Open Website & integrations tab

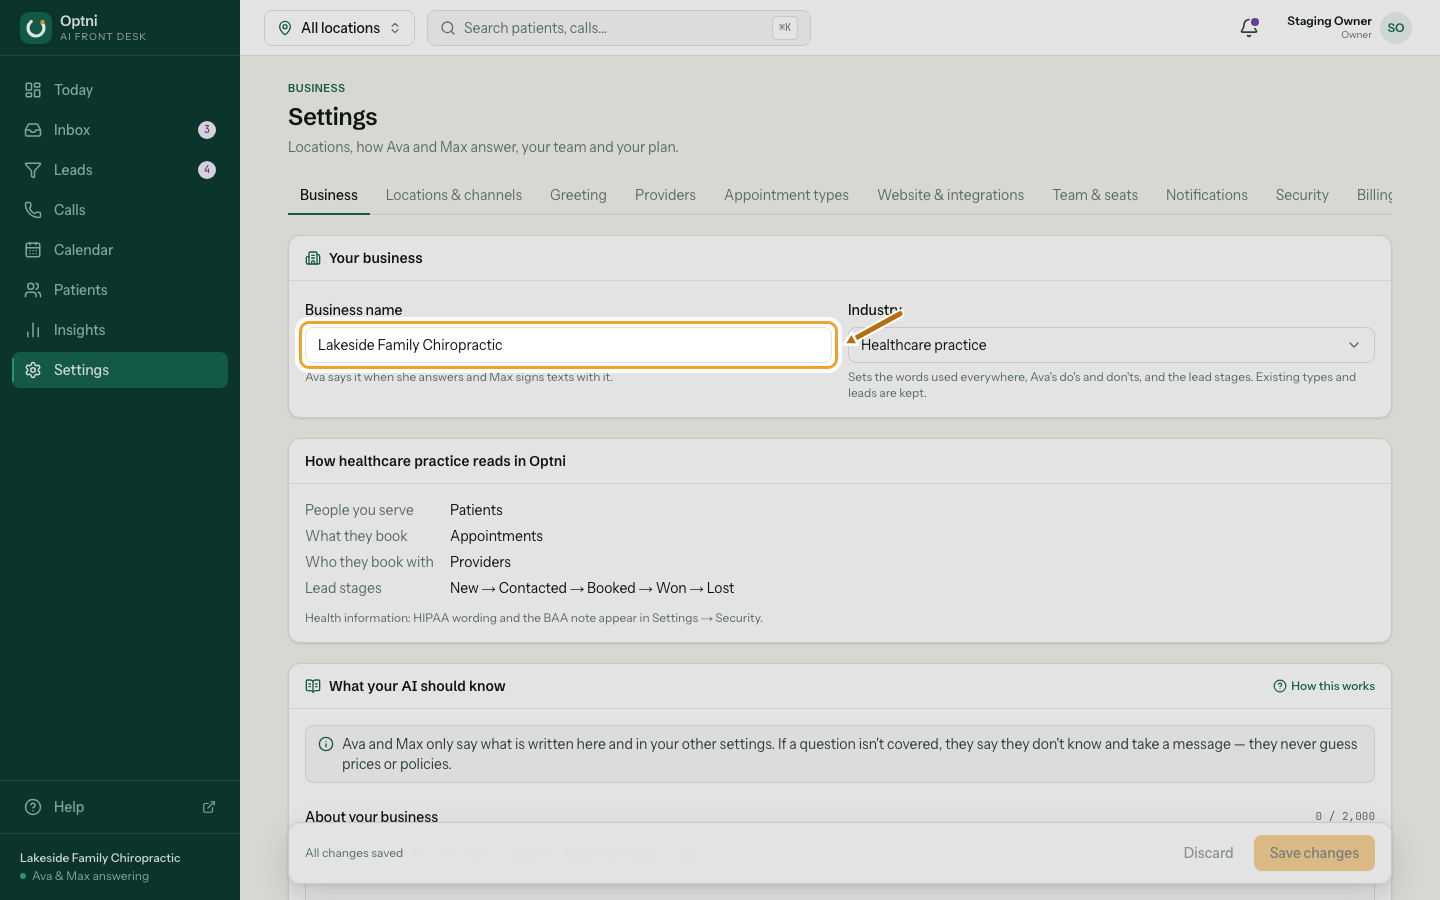click(x=951, y=195)
